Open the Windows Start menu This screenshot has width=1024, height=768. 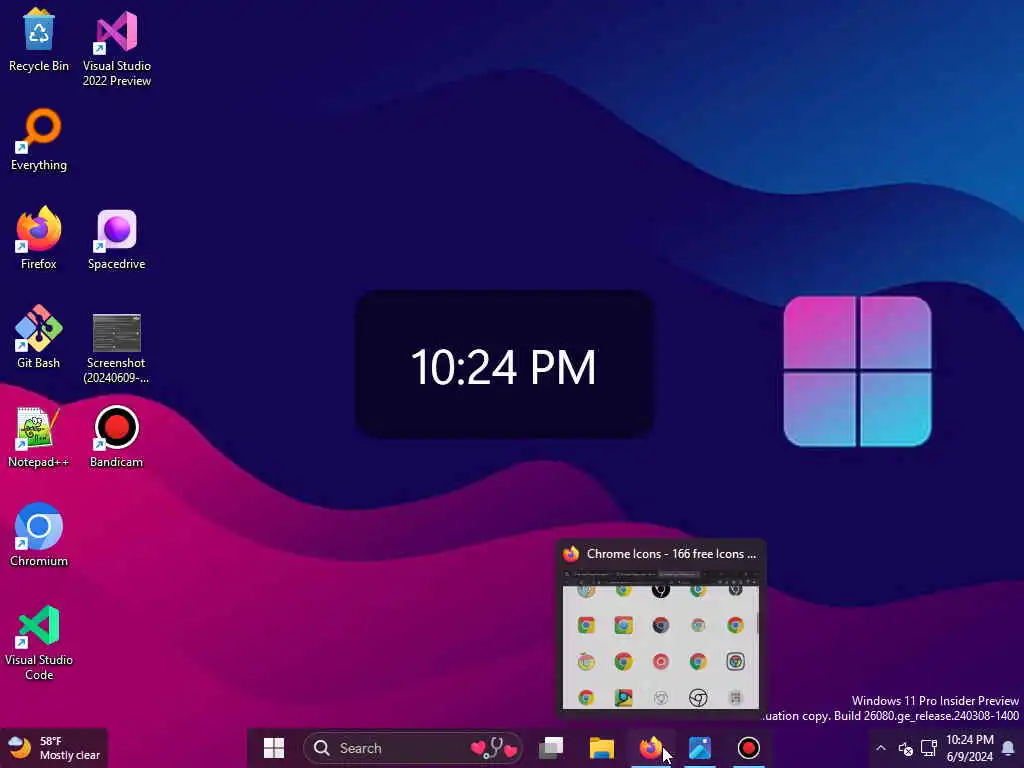[274, 748]
